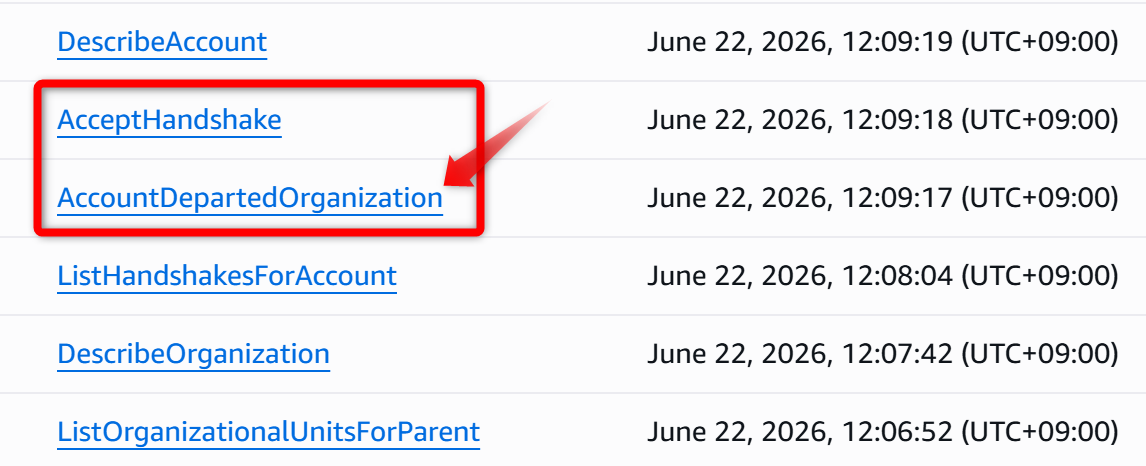Click the UTC+09:00 label in the ListOrganizationalUnitsForParent row

1039,432
